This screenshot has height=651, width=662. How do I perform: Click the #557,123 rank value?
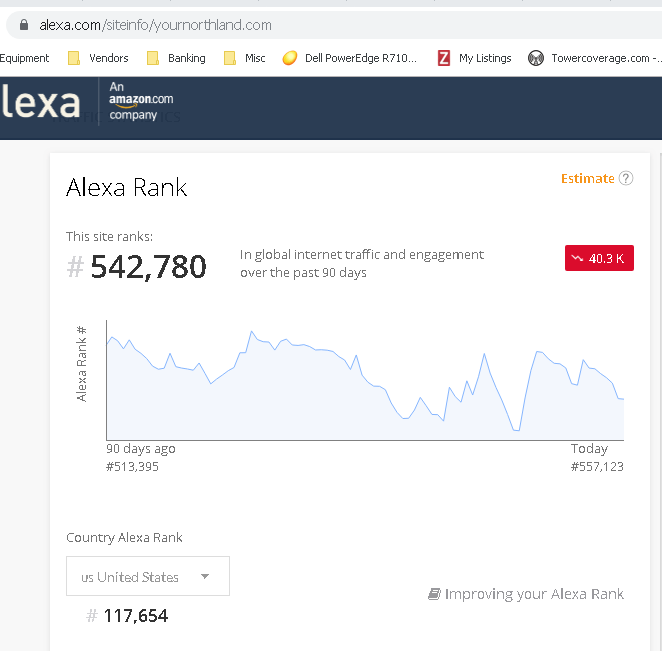[597, 467]
